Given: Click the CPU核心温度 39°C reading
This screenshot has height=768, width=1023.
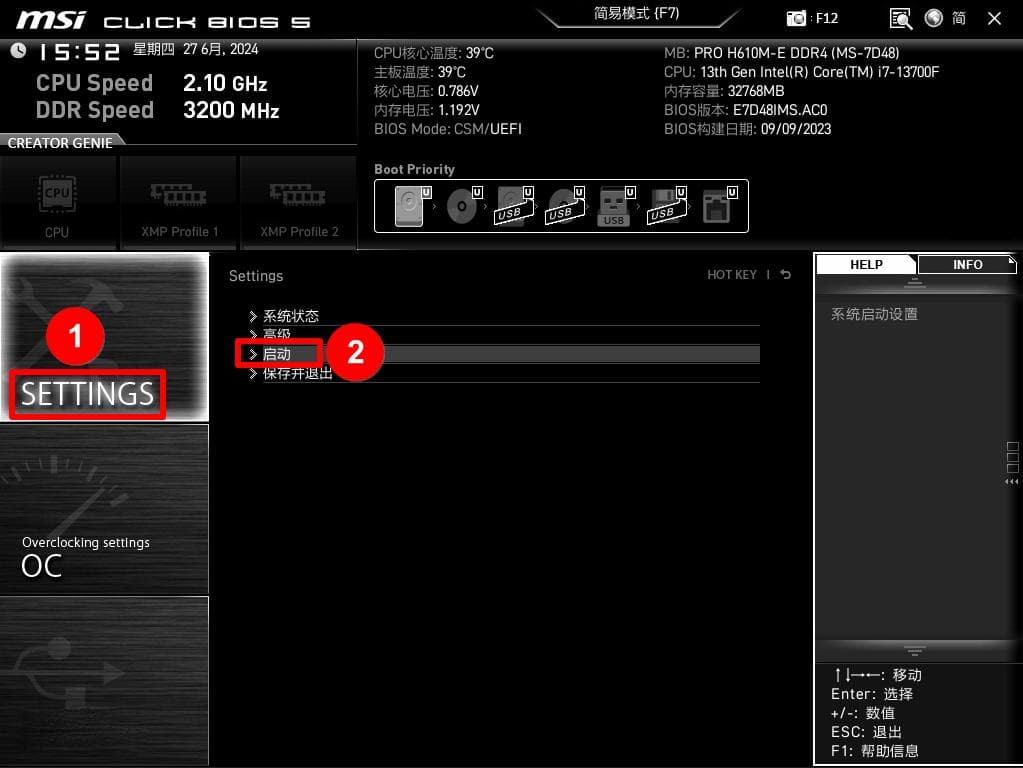Looking at the screenshot, I should [434, 53].
